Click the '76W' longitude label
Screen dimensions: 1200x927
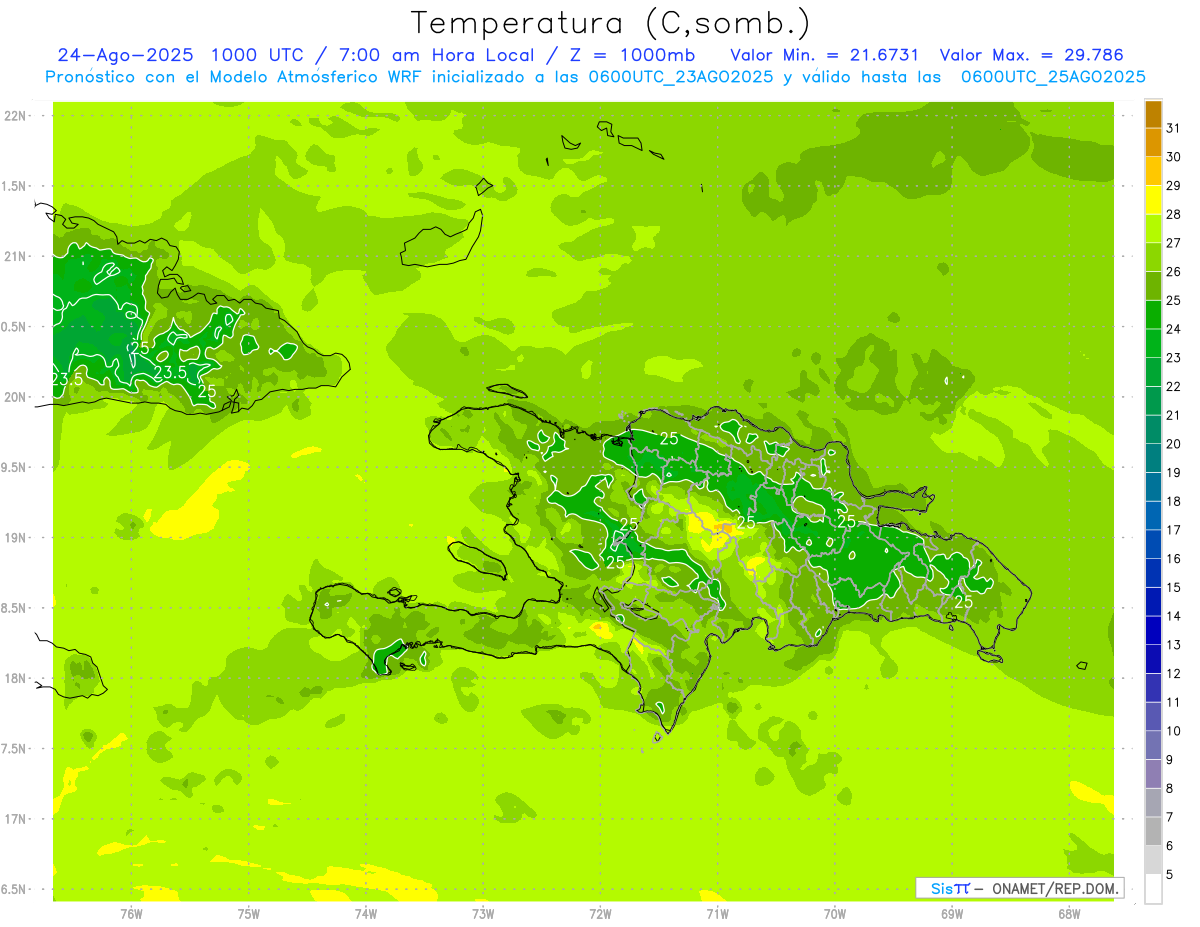(131, 913)
